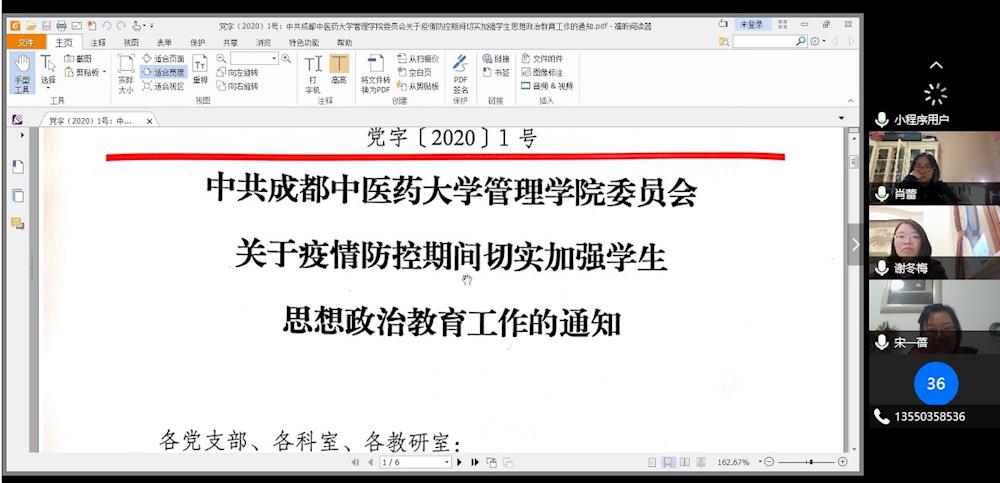Click the Bookmark (书签) tool
Screen dimensions: 1000x483
click(x=496, y=72)
